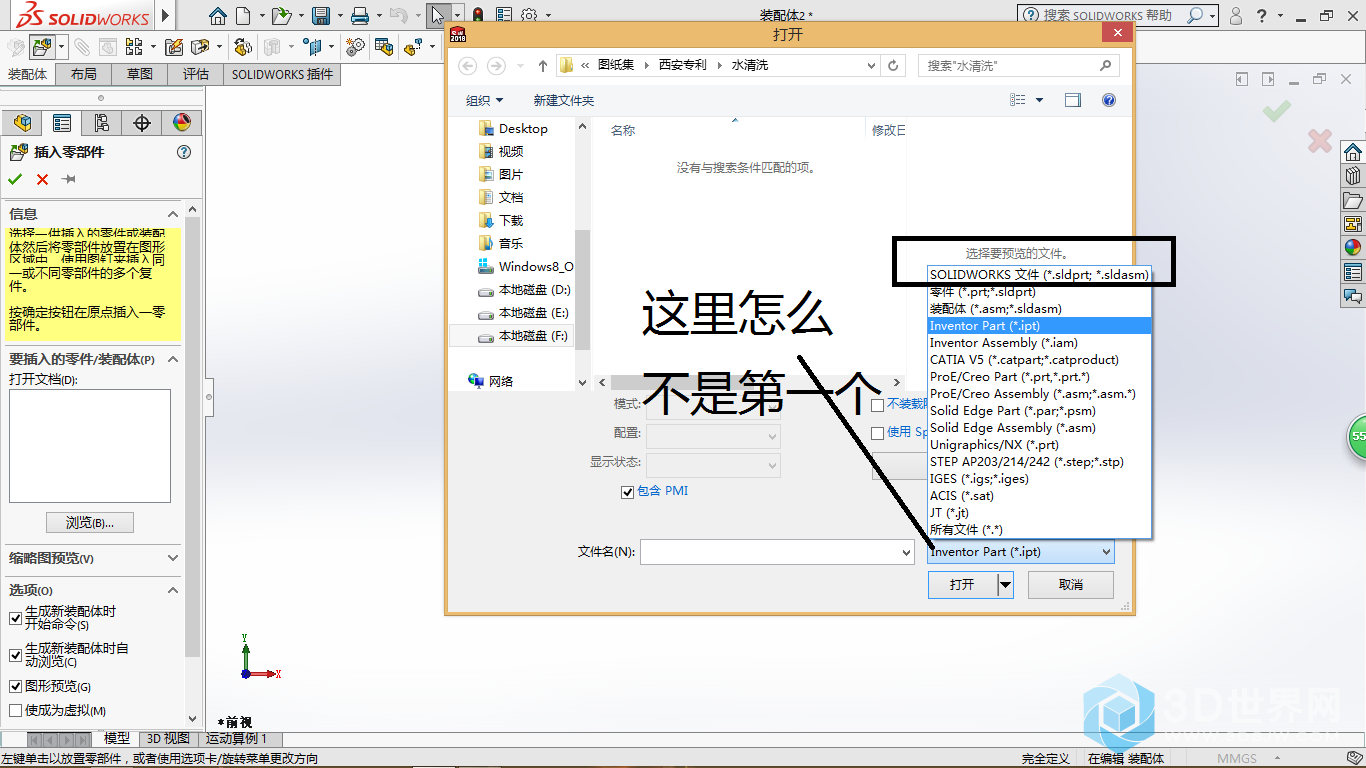The image size is (1366, 768).
Task: Open Appearances color ball in task pane
Action: pos(1352,247)
